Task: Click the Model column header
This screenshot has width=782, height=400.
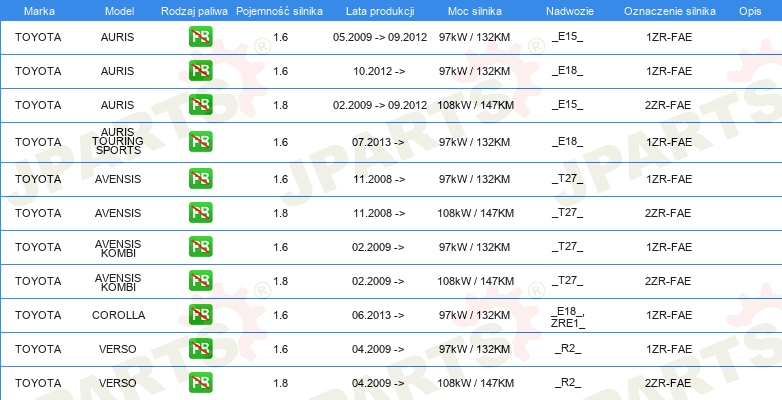Action: point(119,11)
